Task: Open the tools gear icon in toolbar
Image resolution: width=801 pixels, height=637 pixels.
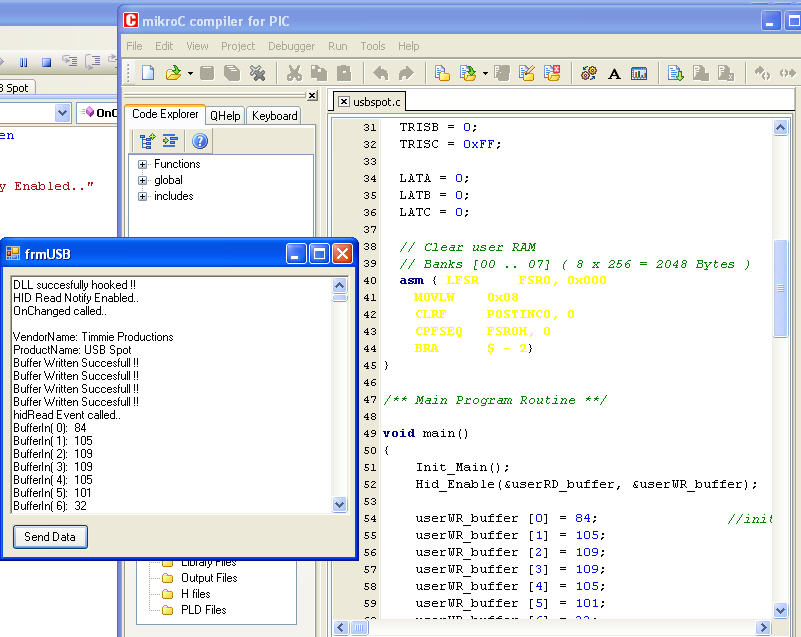Action: click(589, 73)
